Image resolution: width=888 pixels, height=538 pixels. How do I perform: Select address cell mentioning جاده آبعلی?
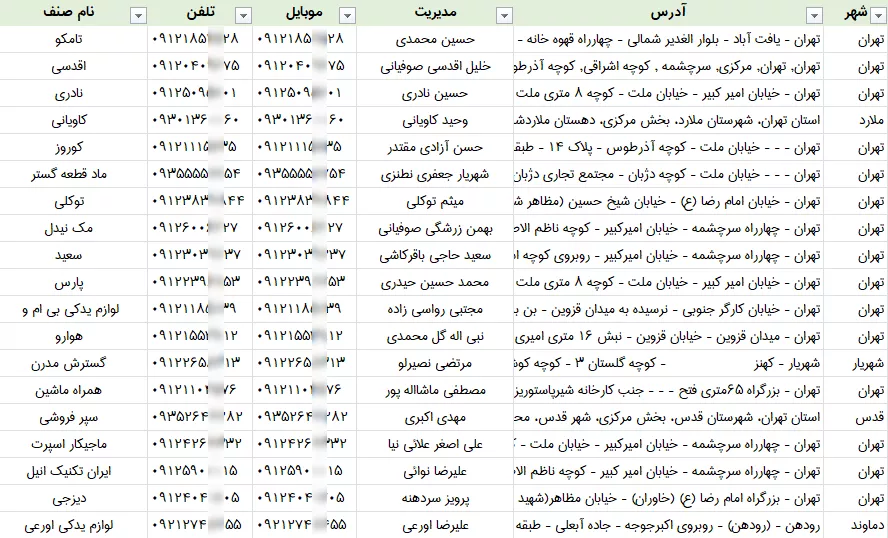(668, 525)
